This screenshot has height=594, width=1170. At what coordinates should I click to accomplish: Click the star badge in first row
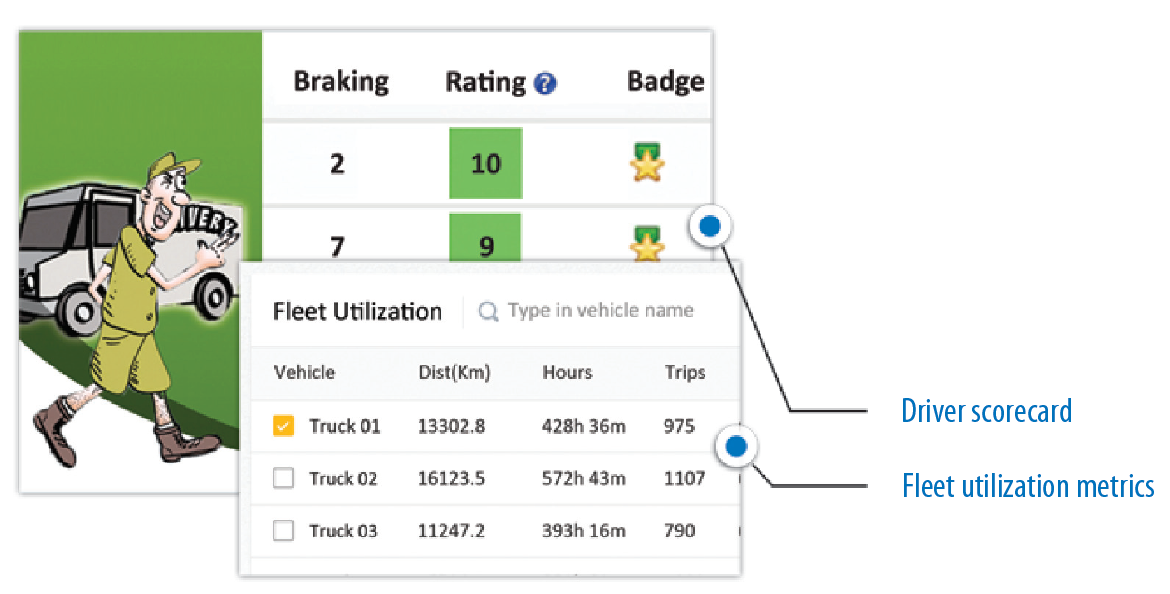pos(647,162)
